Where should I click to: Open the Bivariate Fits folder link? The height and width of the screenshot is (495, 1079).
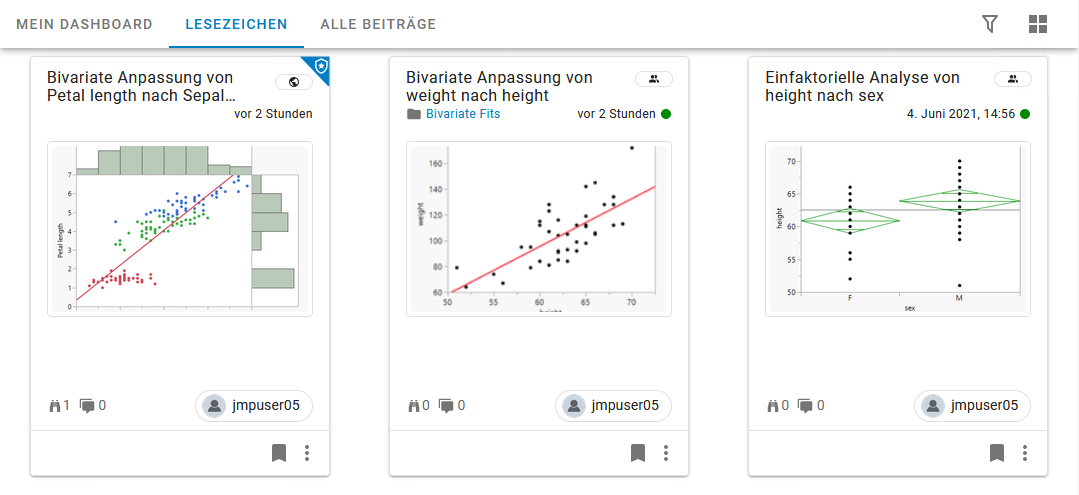pos(463,114)
